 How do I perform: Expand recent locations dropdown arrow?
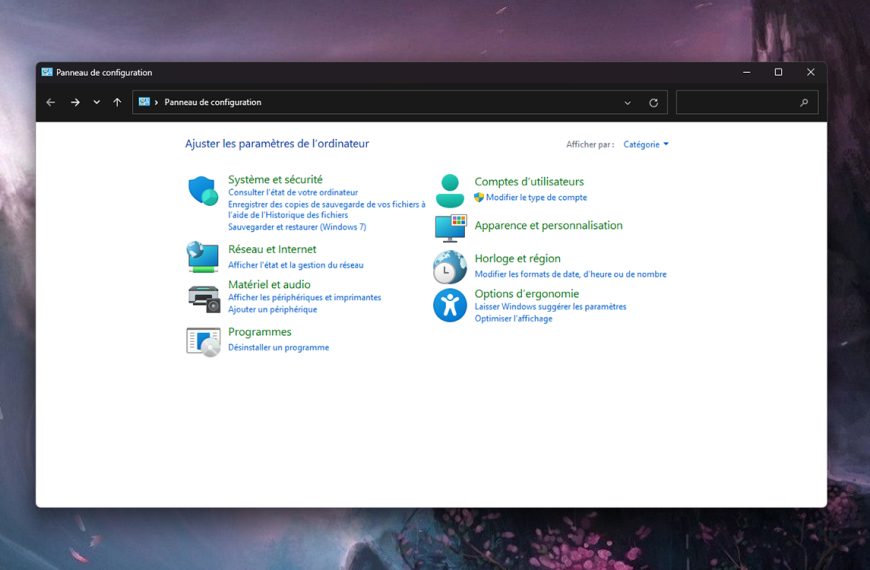click(97, 103)
